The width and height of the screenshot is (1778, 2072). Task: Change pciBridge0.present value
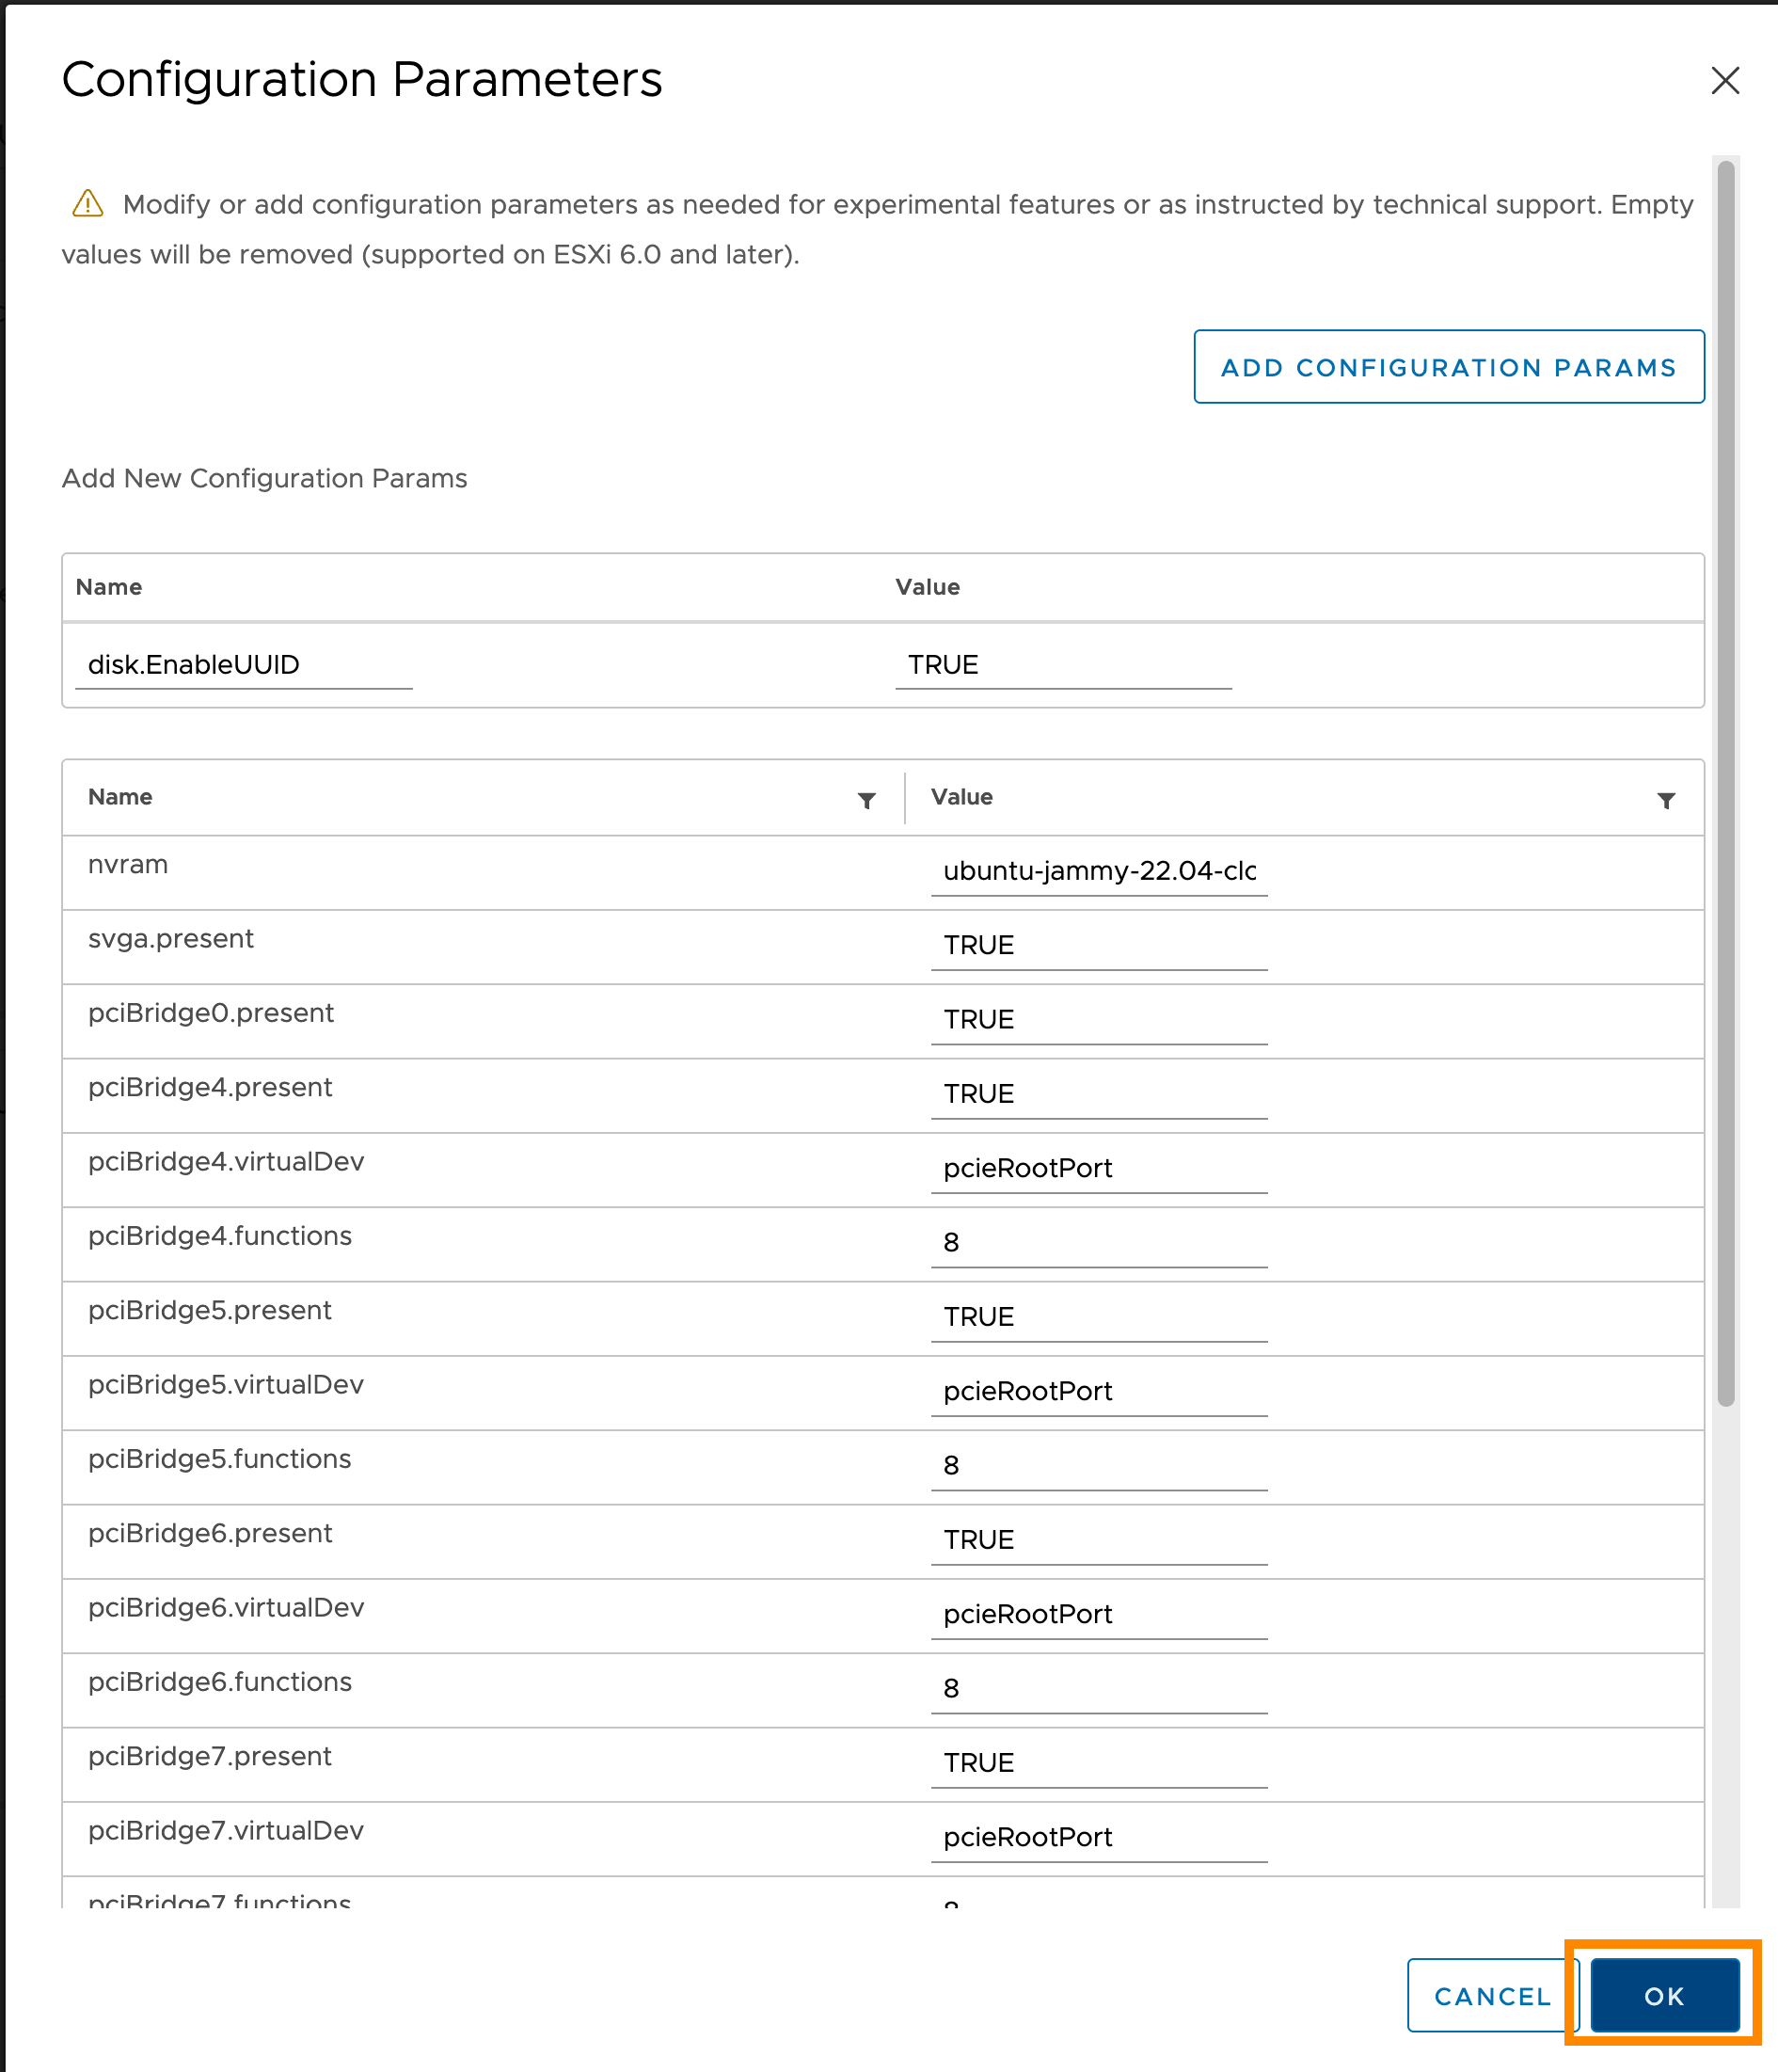point(1099,1019)
